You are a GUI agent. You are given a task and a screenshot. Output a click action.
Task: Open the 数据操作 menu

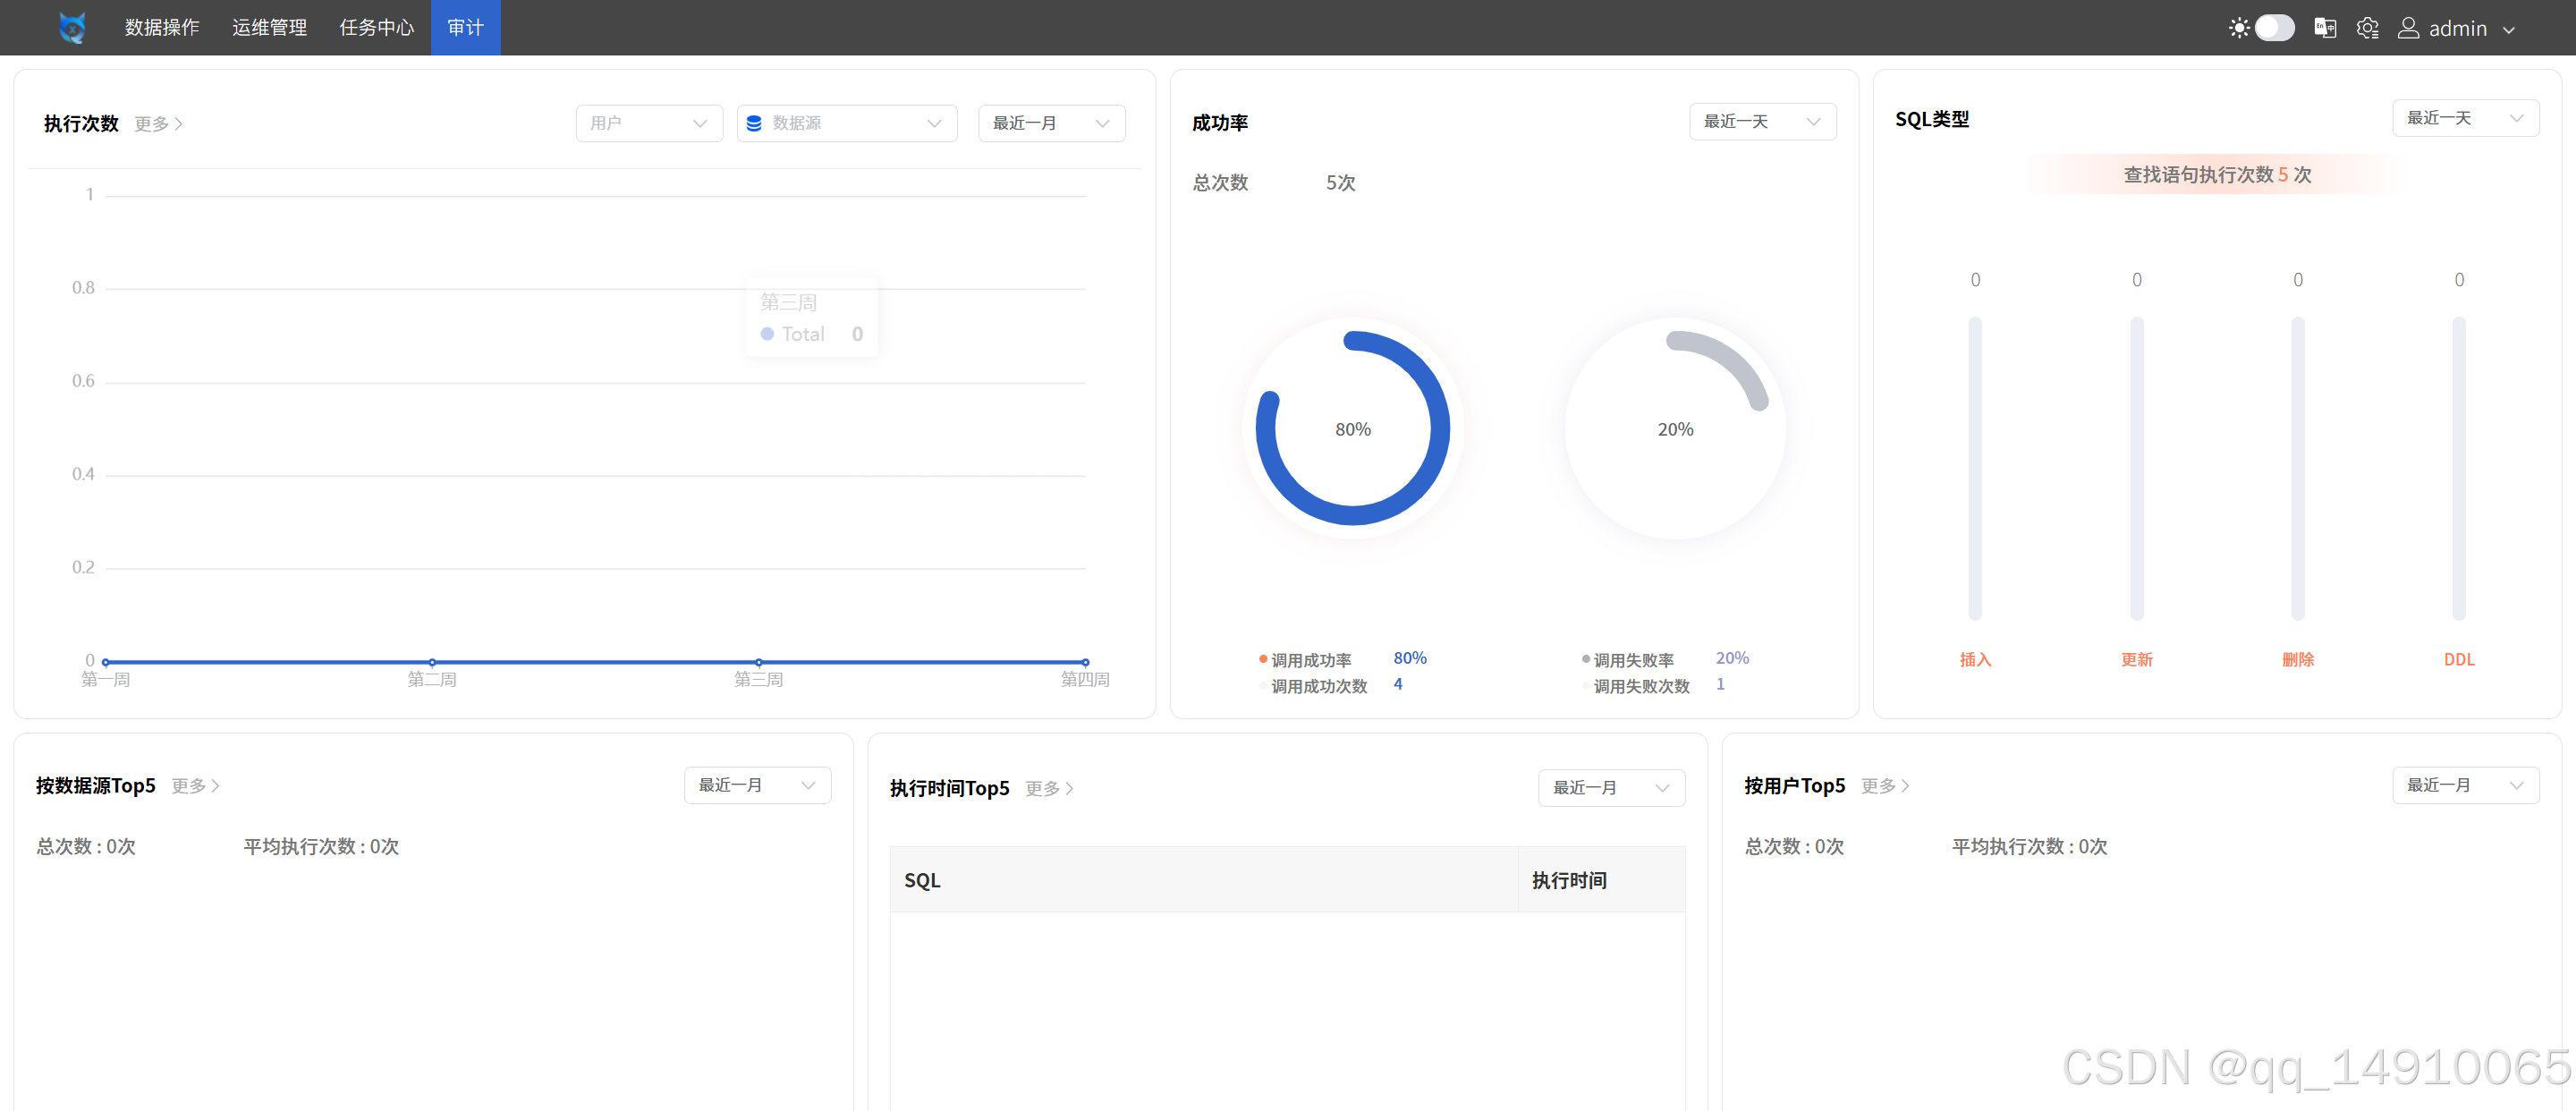(162, 27)
